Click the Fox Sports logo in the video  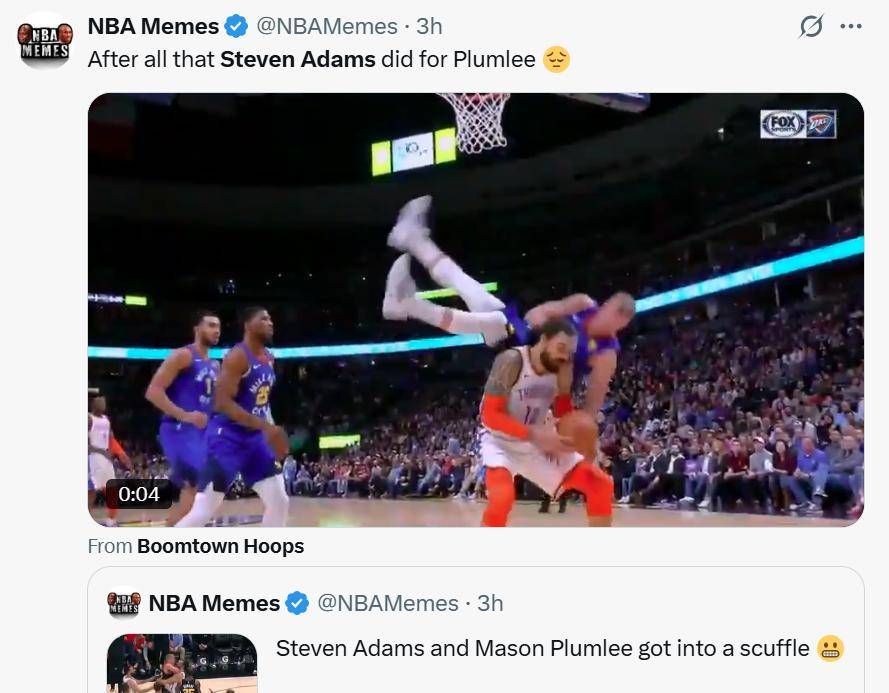tap(783, 124)
